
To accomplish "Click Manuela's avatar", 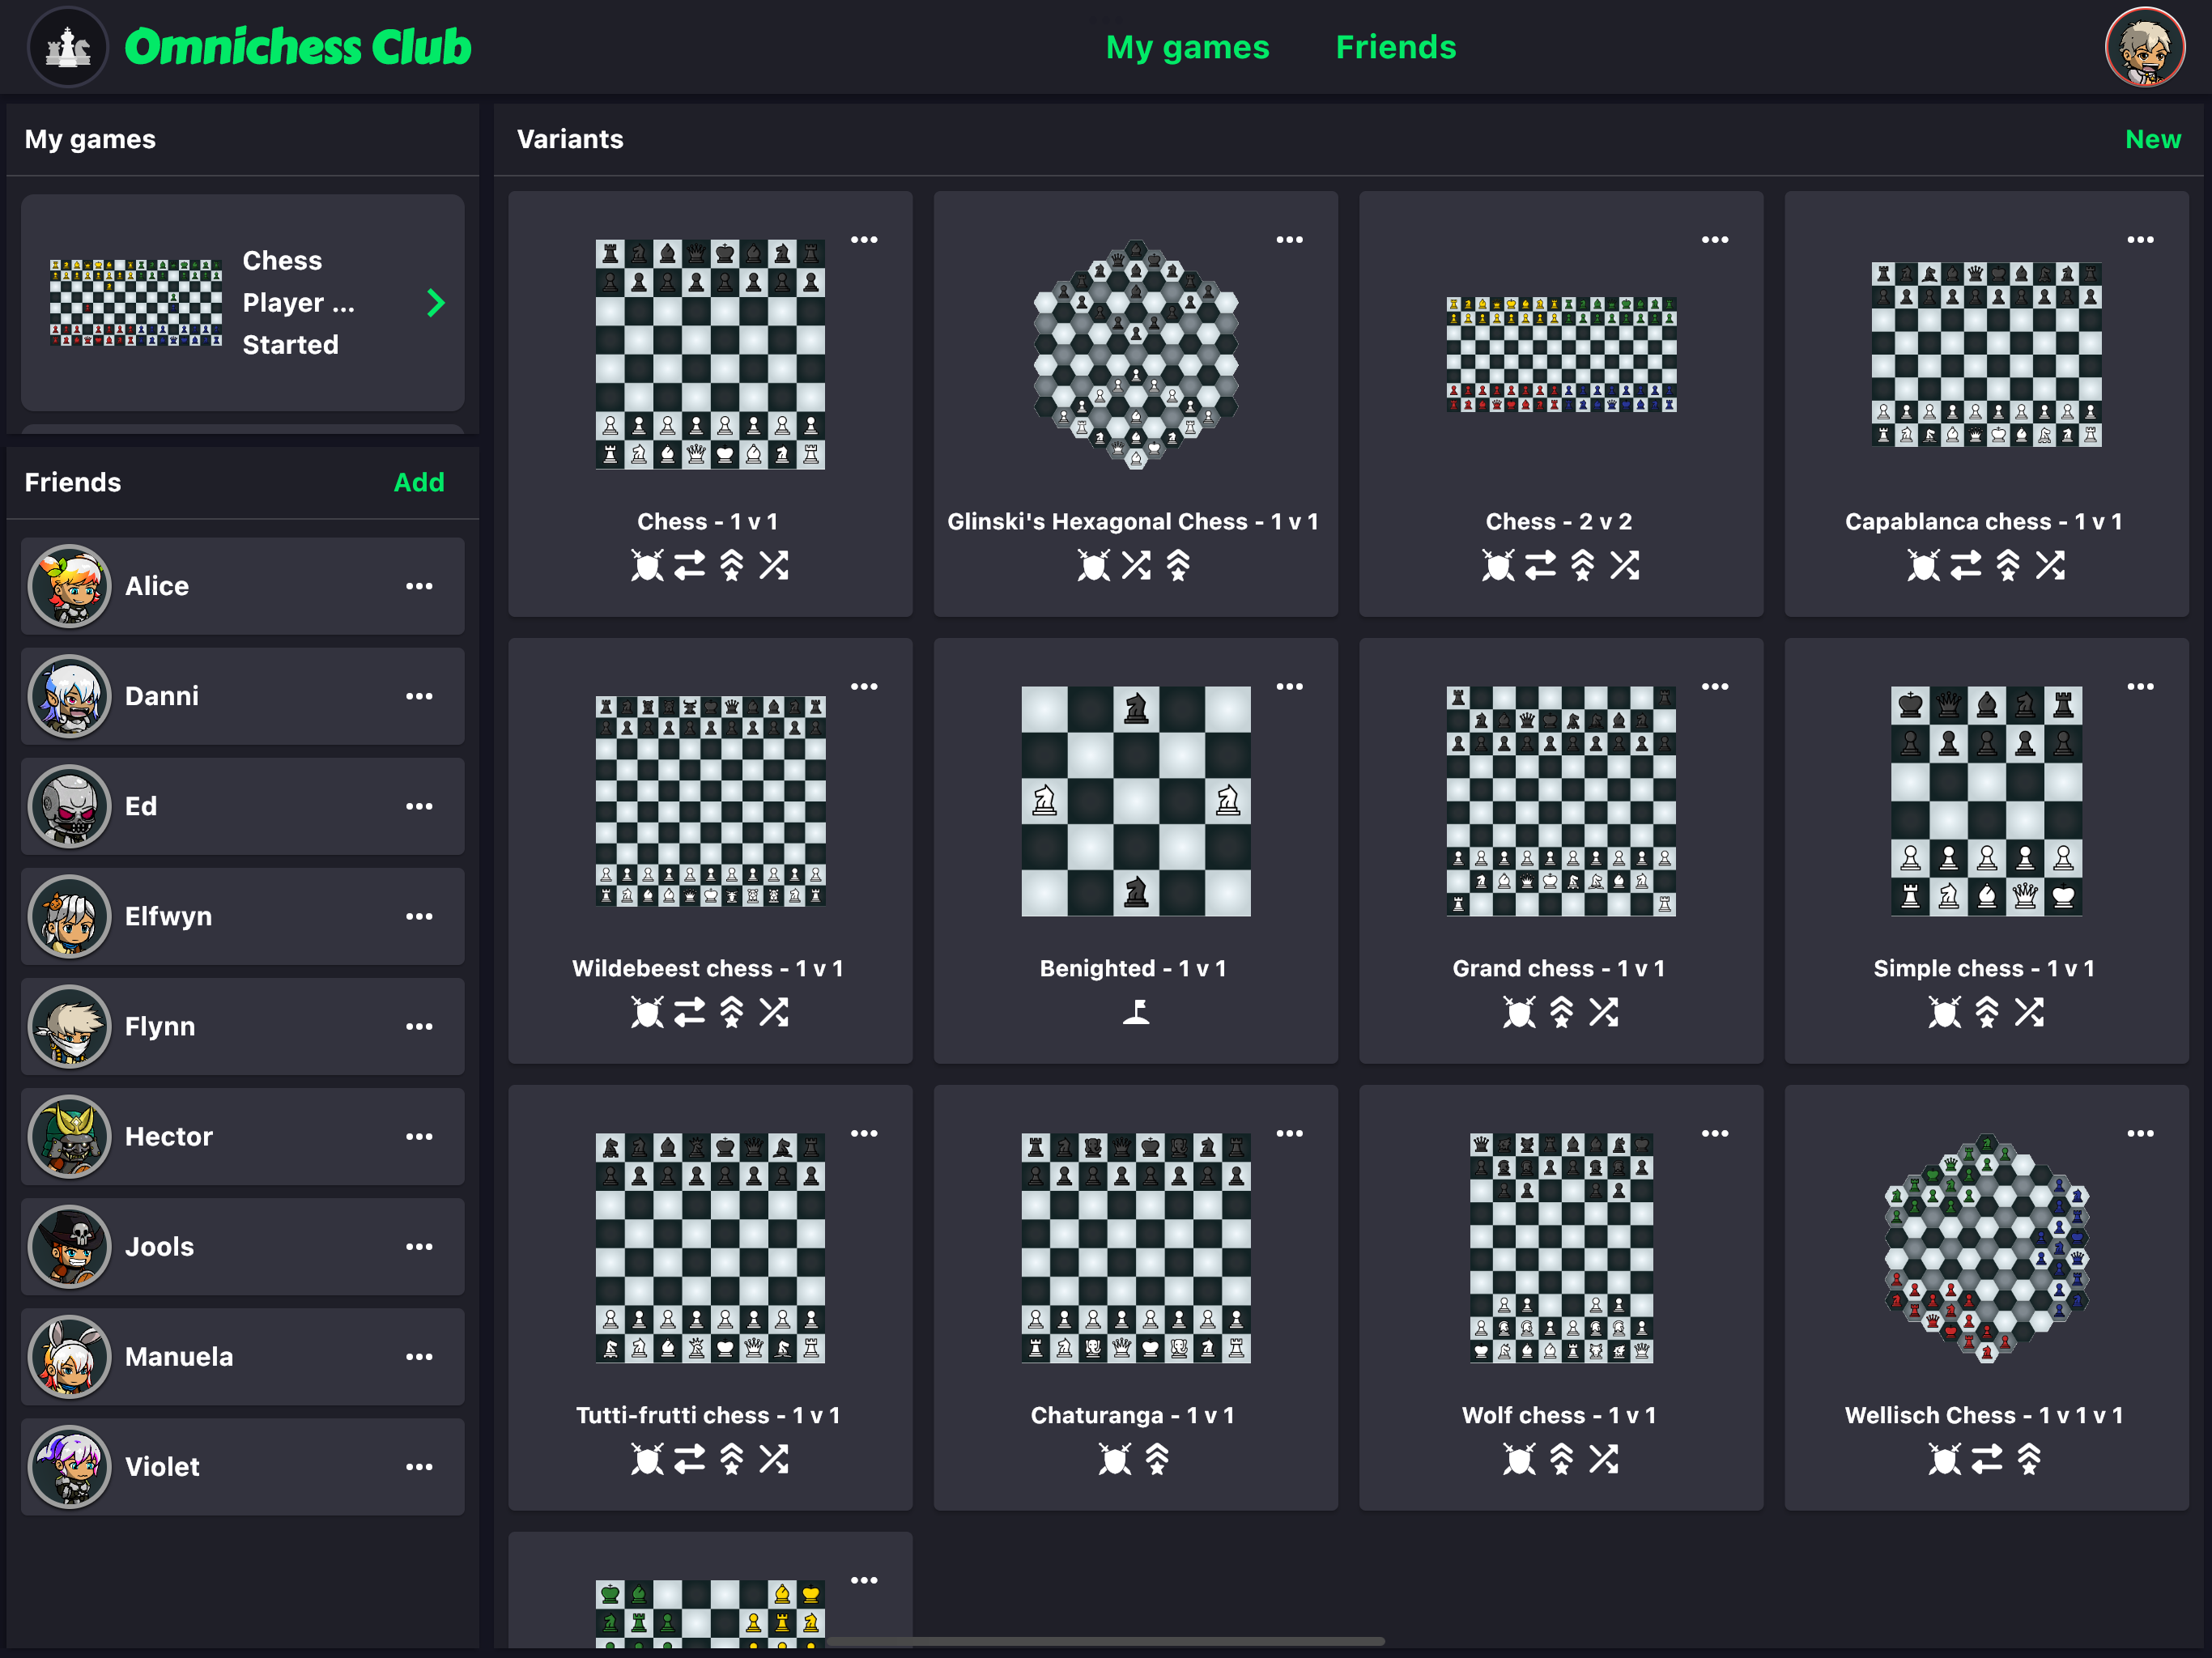I will (69, 1356).
